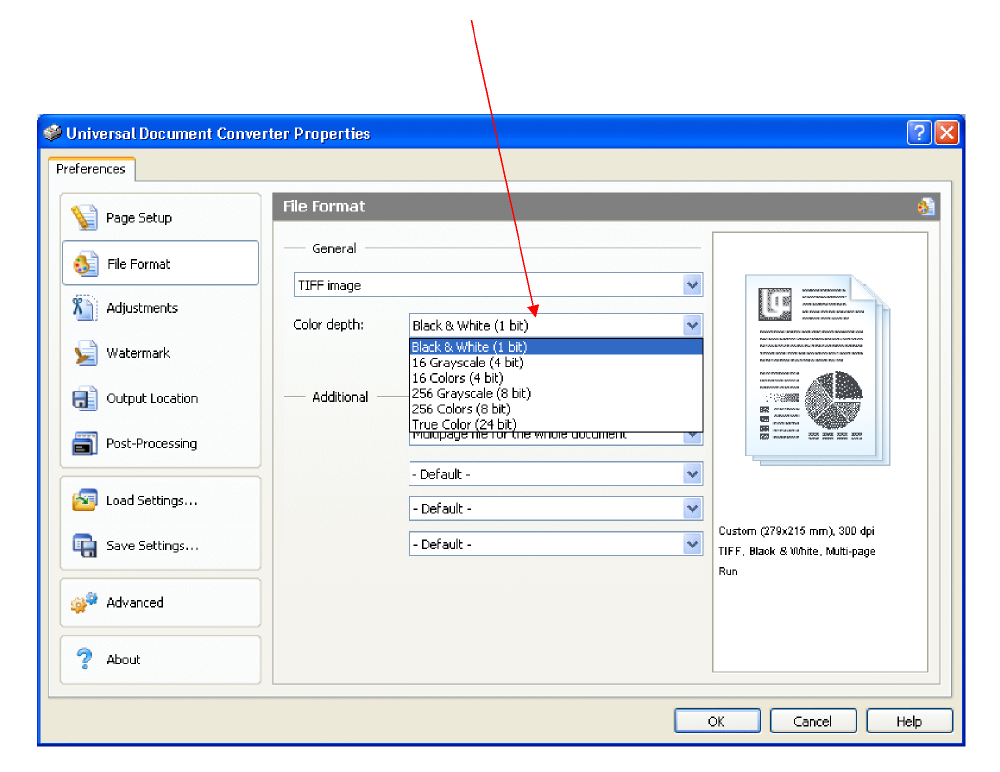Choose 256 Grayscale (8 bit) option

coord(555,393)
